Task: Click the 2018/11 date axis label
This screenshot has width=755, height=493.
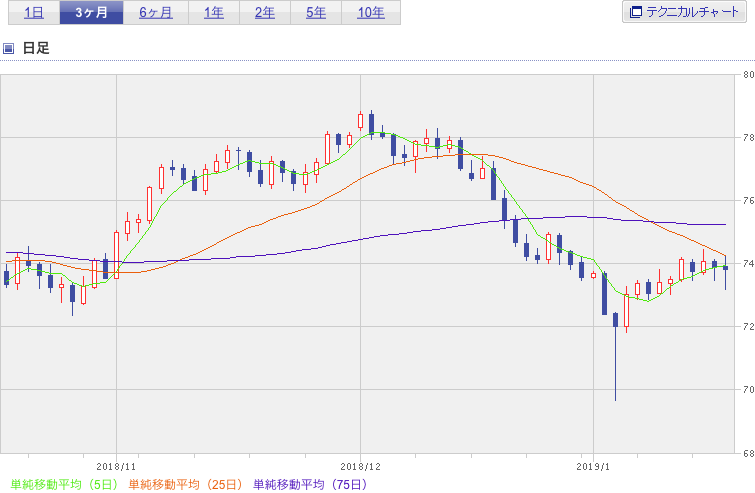Action: [x=116, y=467]
